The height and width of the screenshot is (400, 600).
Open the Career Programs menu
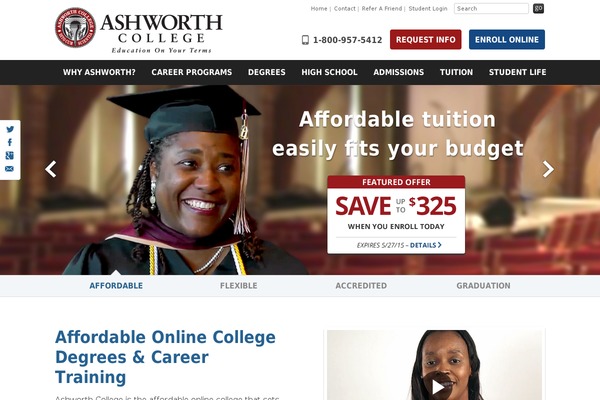(191, 72)
